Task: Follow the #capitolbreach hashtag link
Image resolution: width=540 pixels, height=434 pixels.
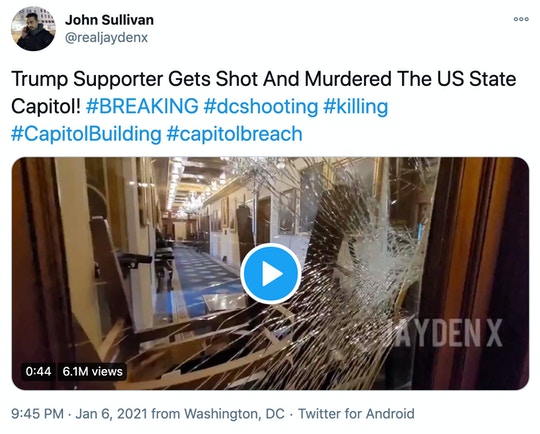Action: click(x=235, y=134)
